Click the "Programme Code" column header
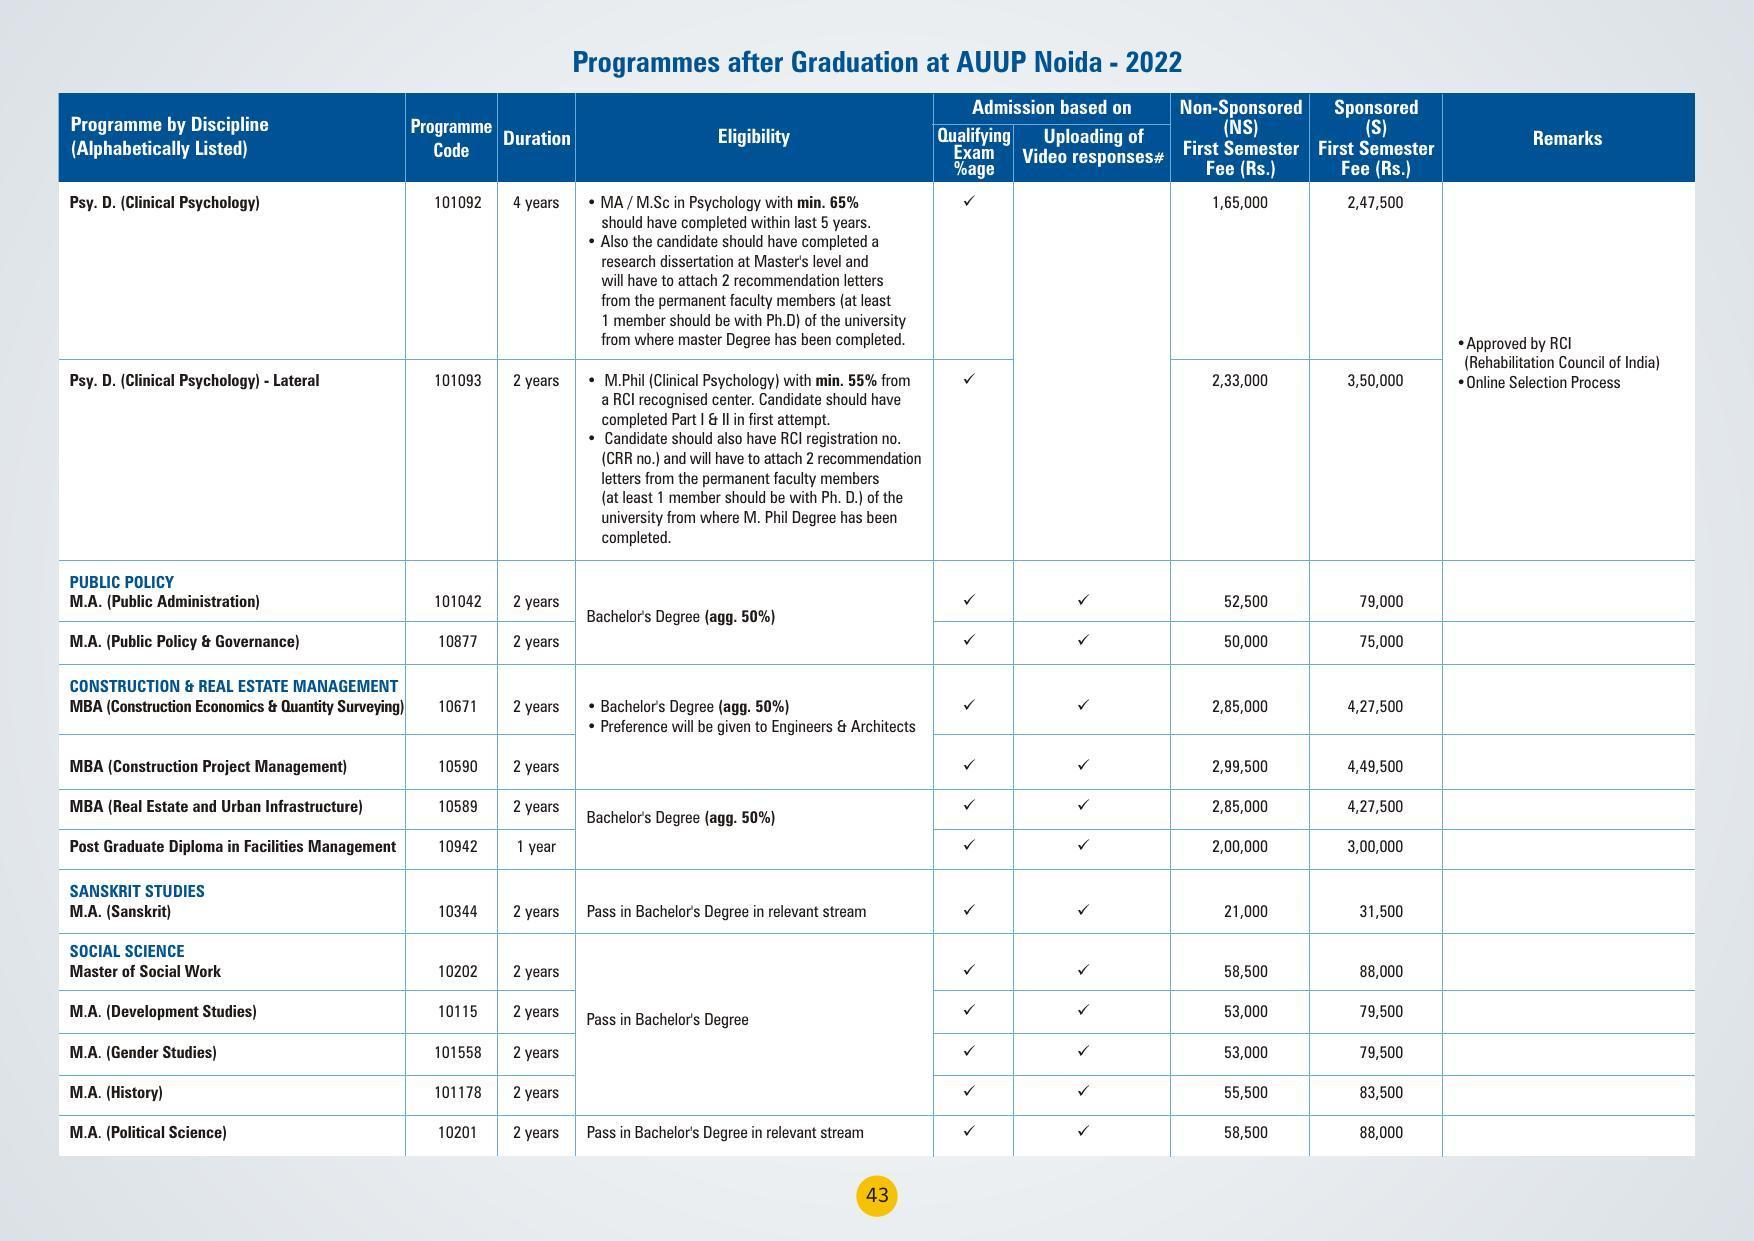 pyautogui.click(x=451, y=138)
